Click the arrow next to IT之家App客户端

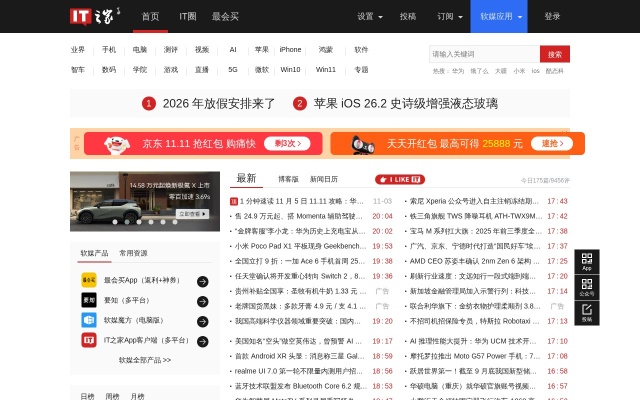pos(204,340)
